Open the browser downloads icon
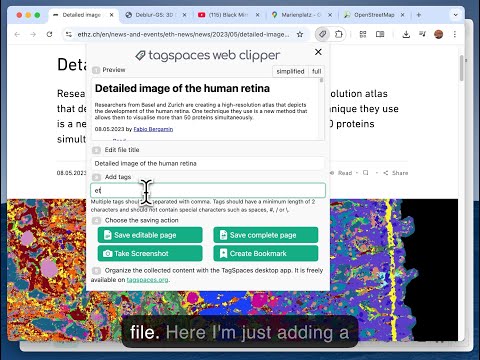480x360 pixels. click(406, 34)
